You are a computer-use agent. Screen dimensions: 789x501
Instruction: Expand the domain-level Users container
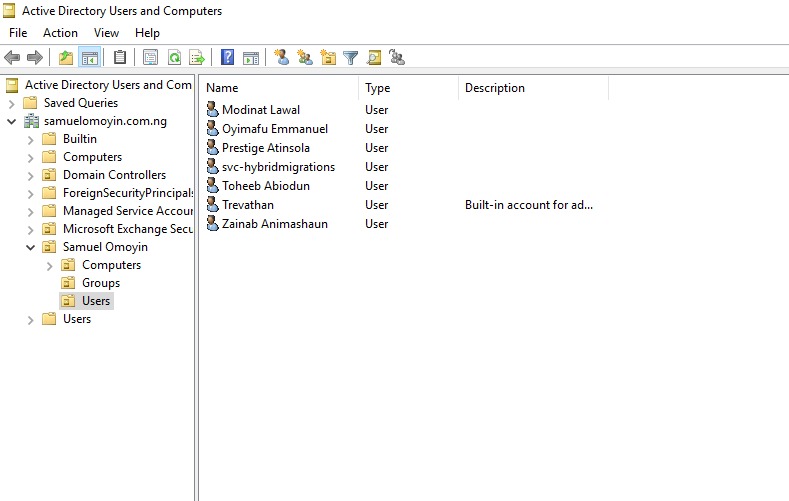[31, 320]
